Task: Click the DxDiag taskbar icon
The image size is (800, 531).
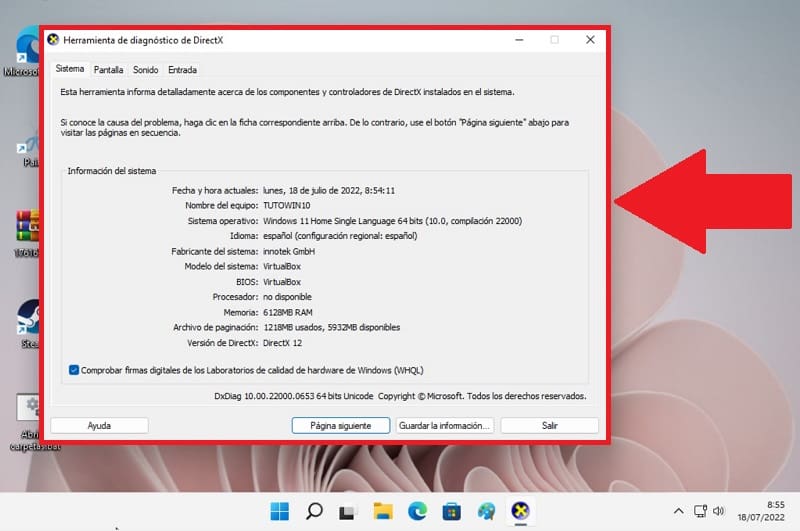Action: (x=520, y=511)
